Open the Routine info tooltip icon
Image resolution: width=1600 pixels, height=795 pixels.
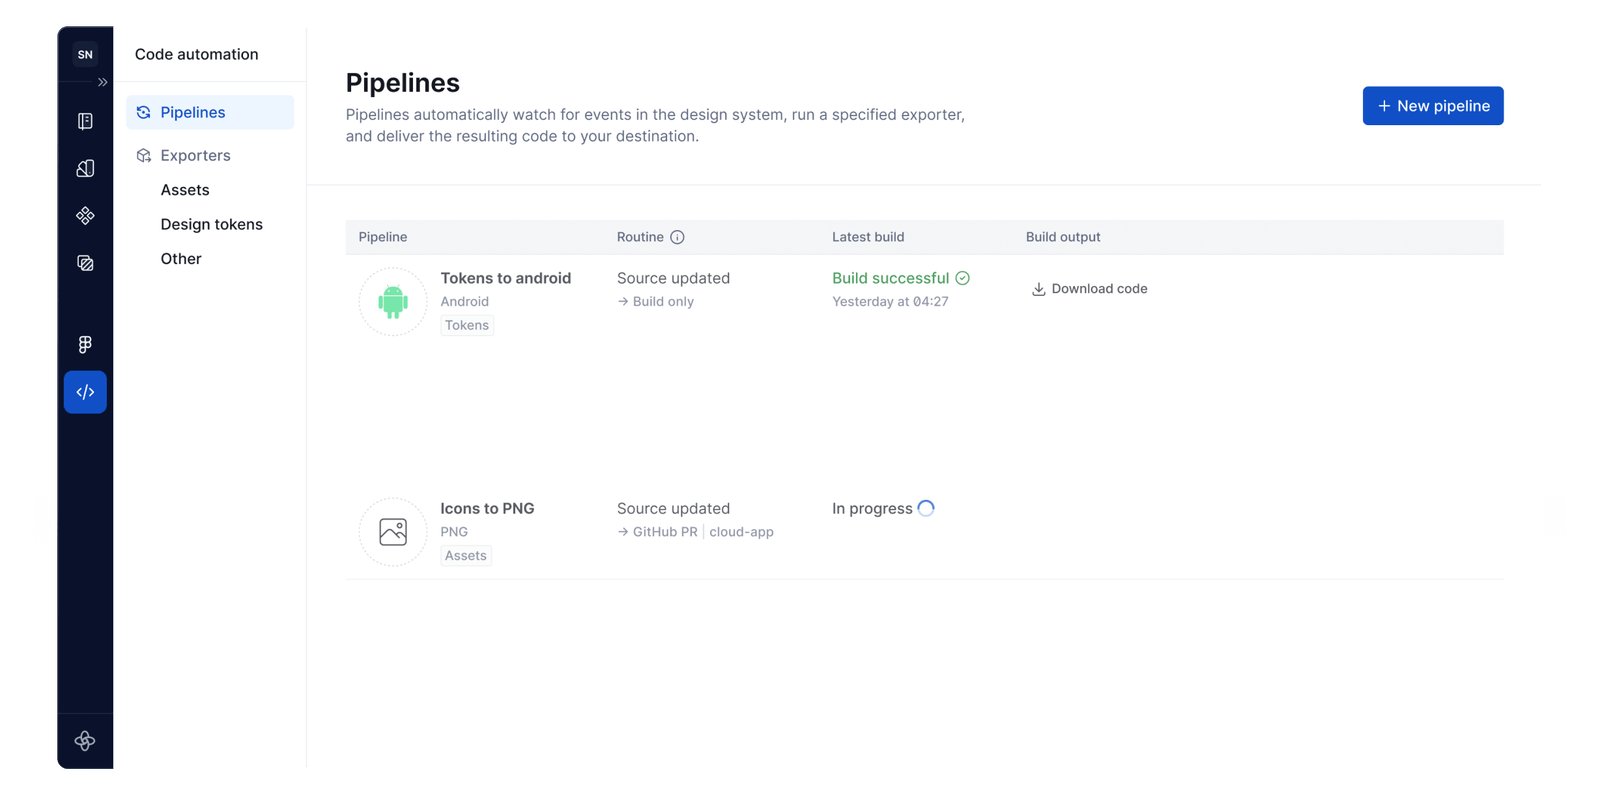click(678, 237)
